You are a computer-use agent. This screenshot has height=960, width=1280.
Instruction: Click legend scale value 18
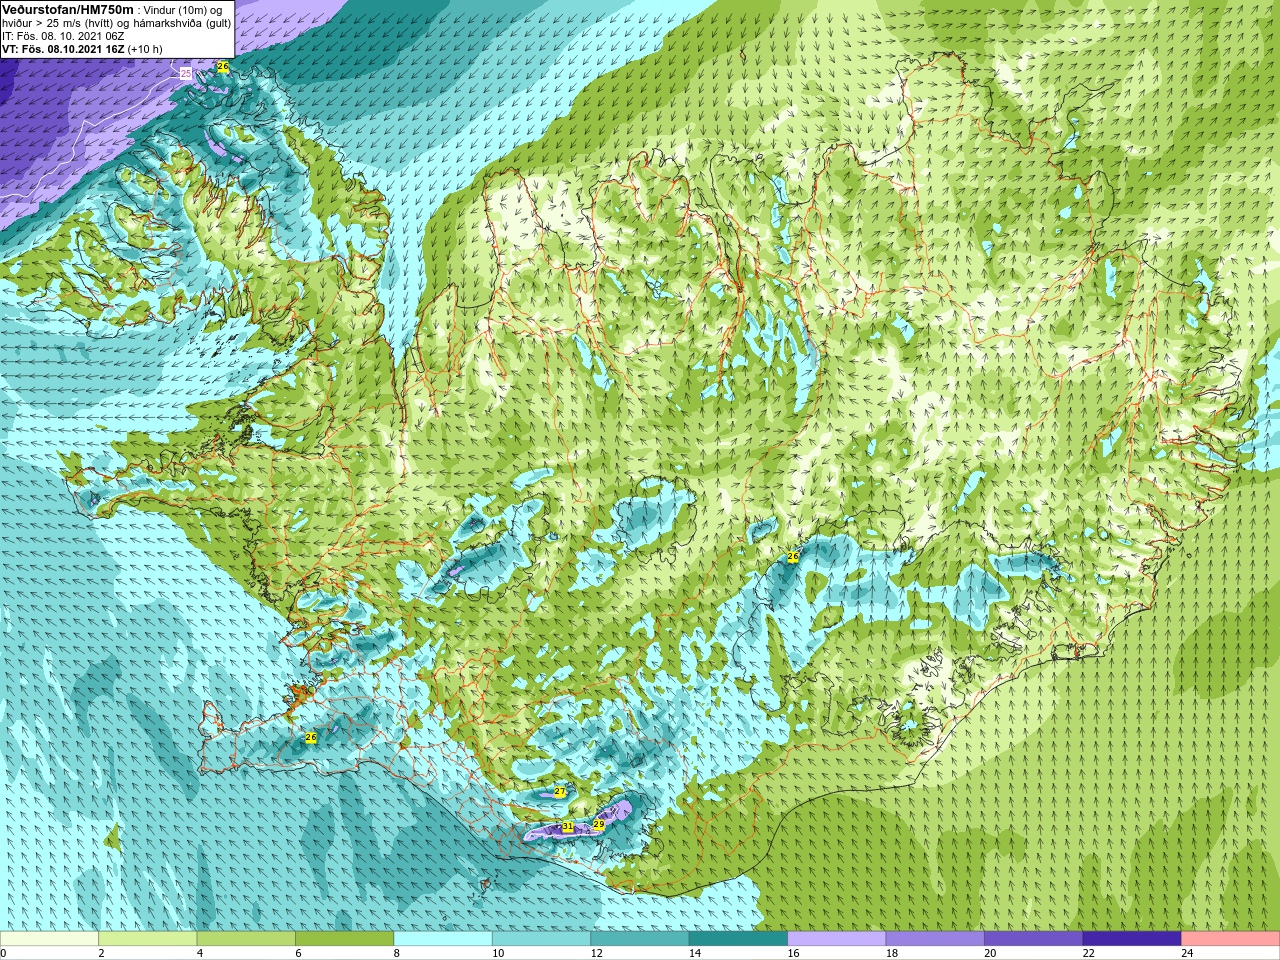(892, 954)
